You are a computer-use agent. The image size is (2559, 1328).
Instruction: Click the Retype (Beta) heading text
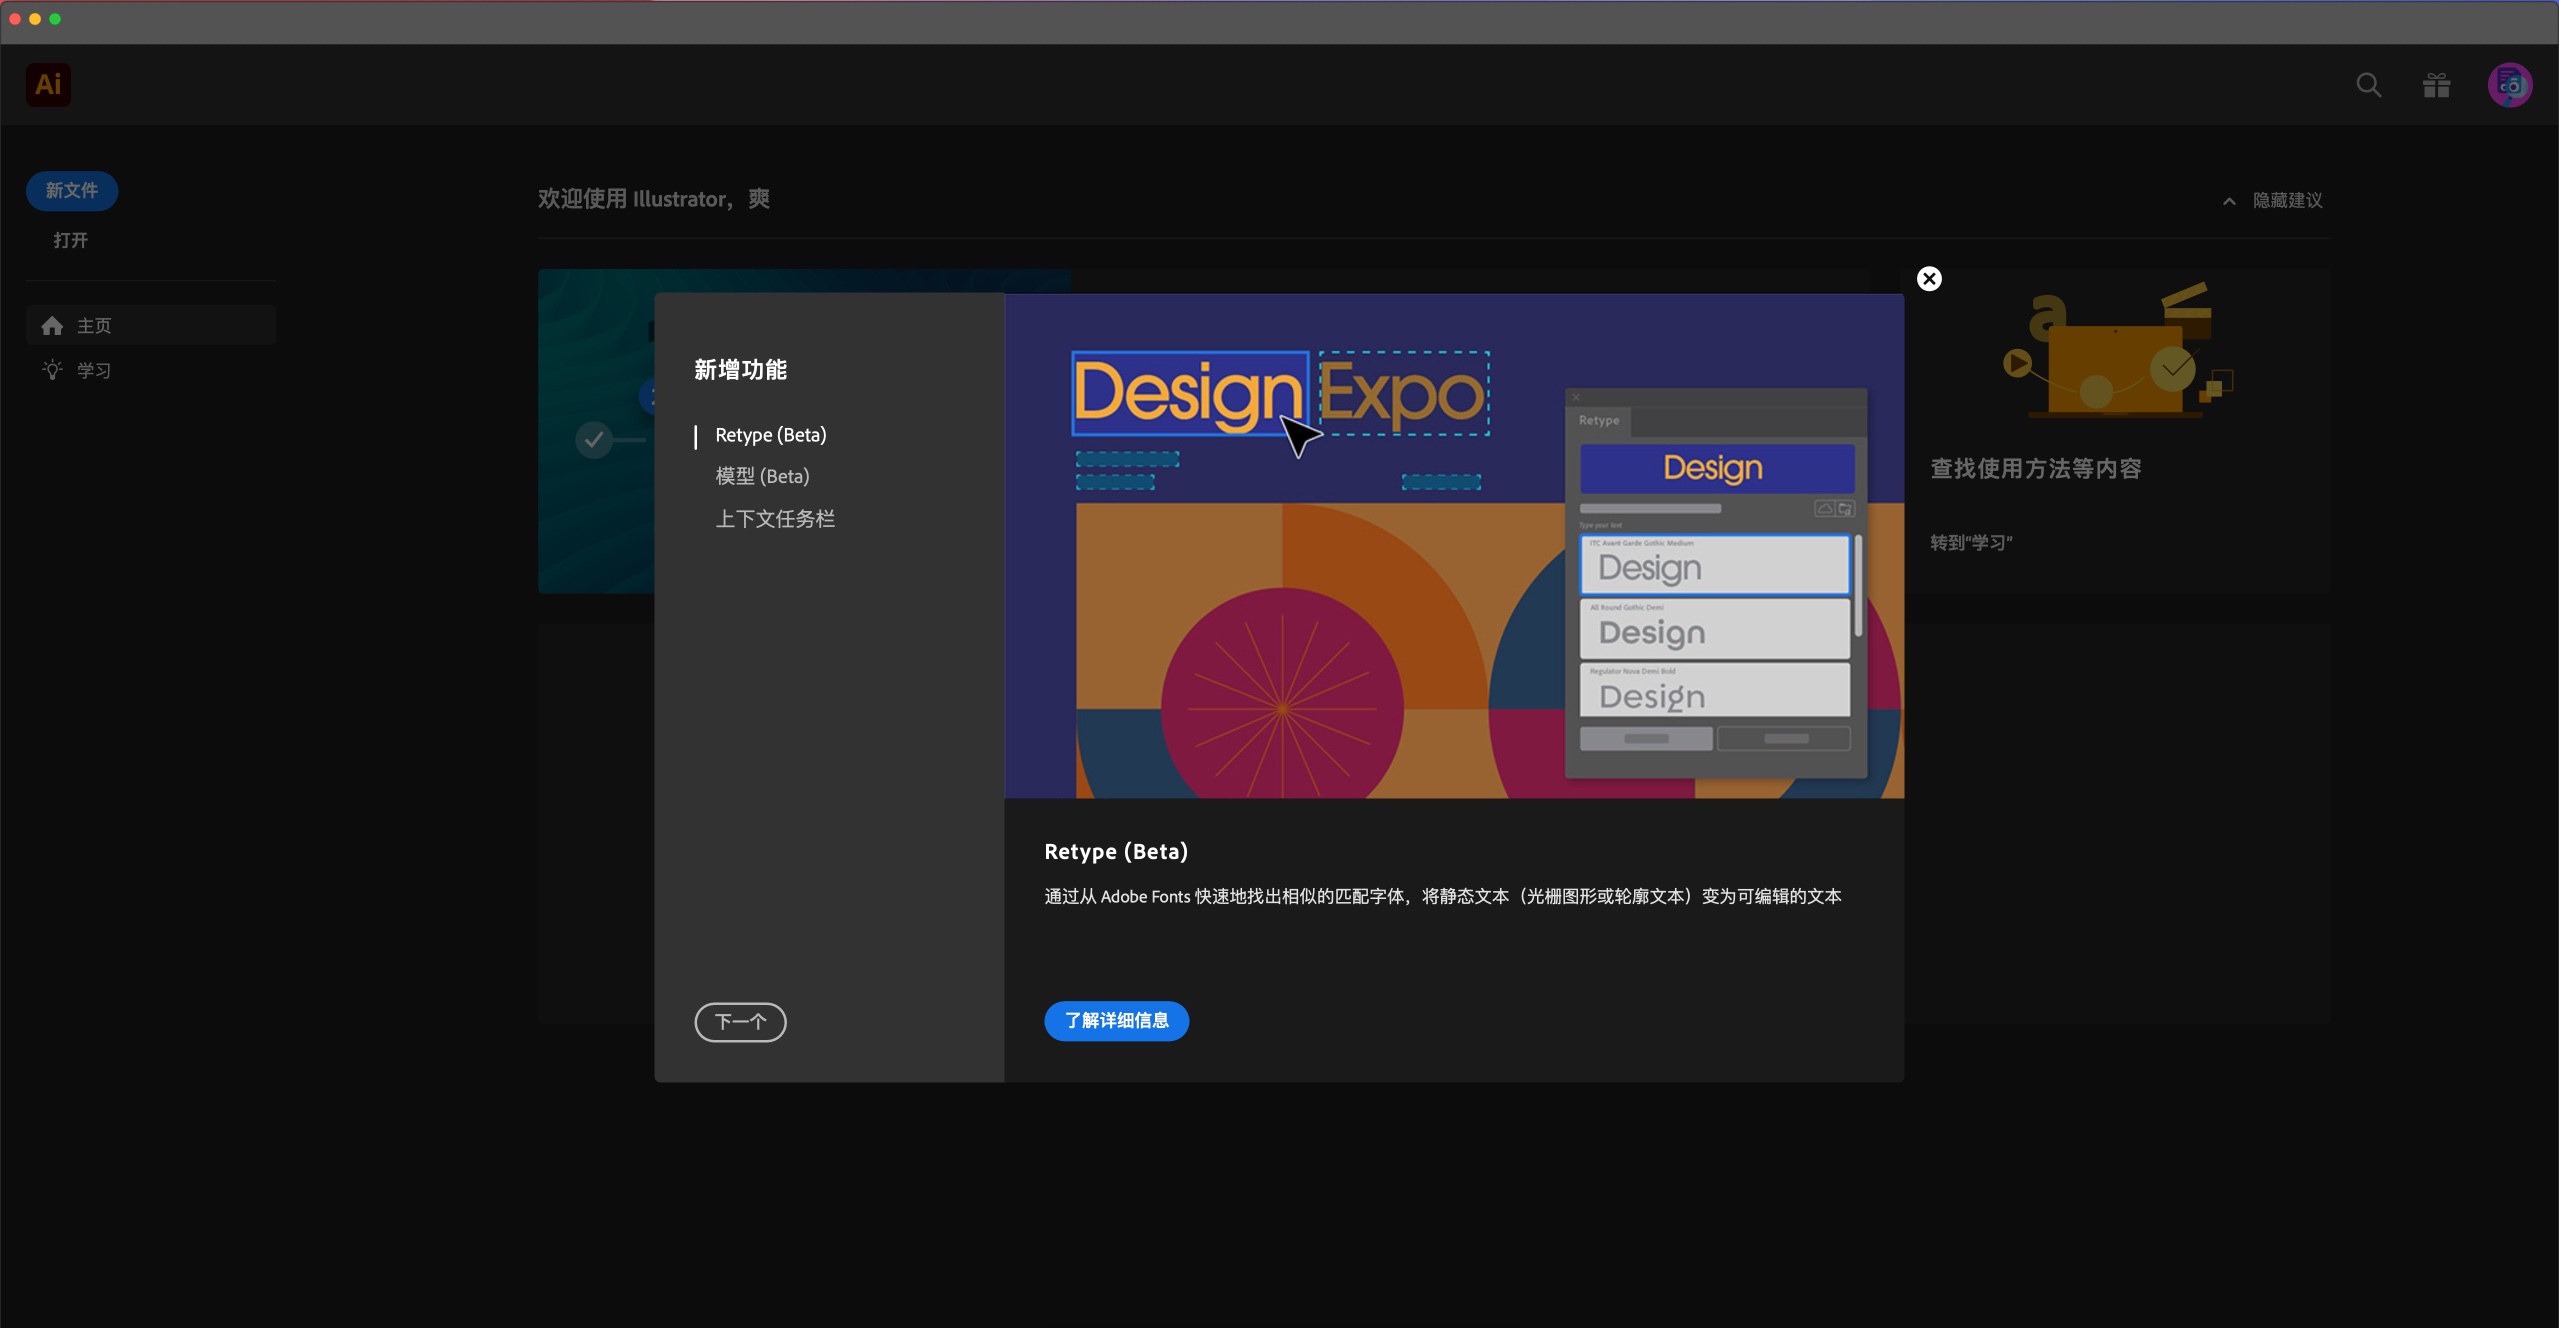pyautogui.click(x=1116, y=852)
